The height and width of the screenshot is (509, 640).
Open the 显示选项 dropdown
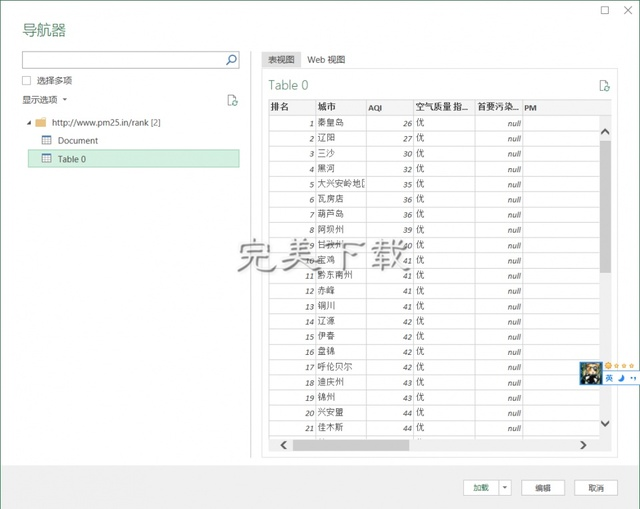click(44, 100)
